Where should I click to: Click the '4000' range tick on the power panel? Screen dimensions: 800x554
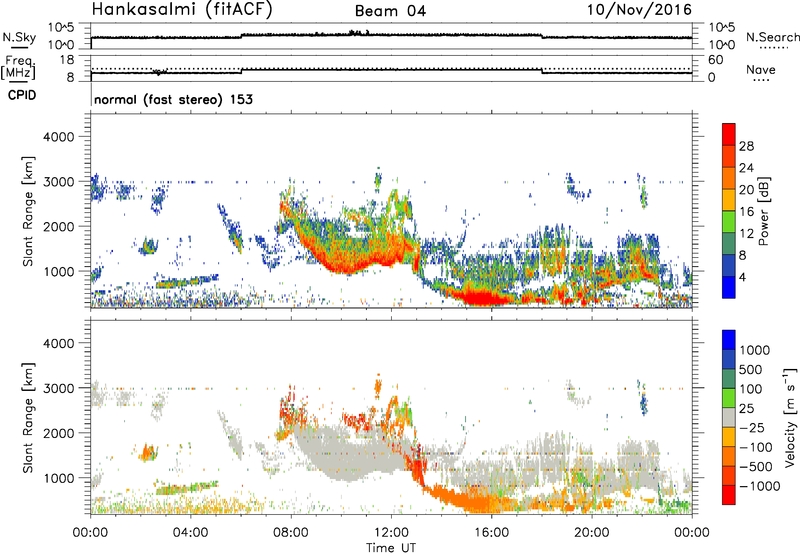(x=59, y=137)
